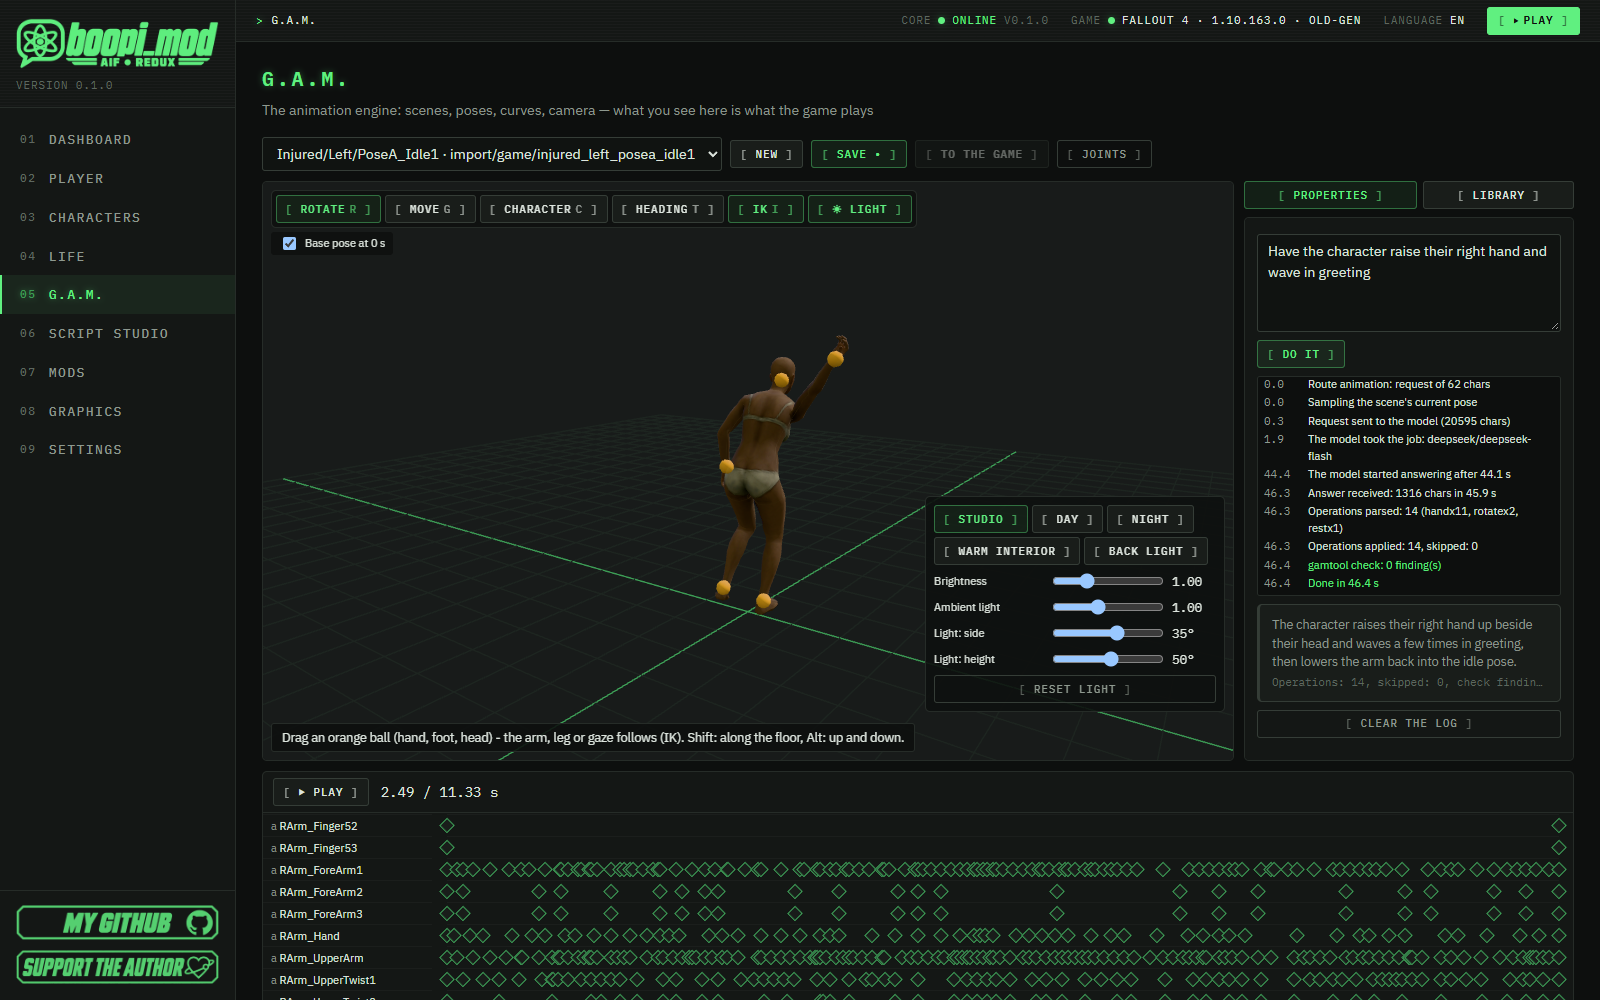Open the Script Studio menu item
This screenshot has height=1000, width=1600.
[x=118, y=334]
